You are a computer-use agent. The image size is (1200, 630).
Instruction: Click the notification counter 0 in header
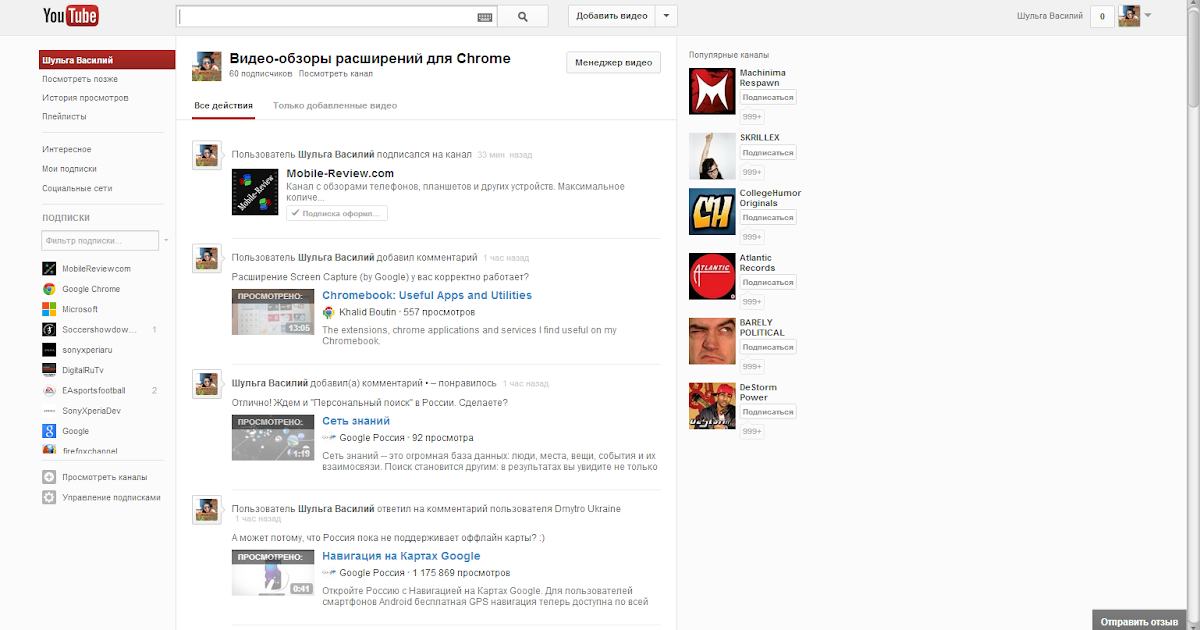[x=1102, y=16]
